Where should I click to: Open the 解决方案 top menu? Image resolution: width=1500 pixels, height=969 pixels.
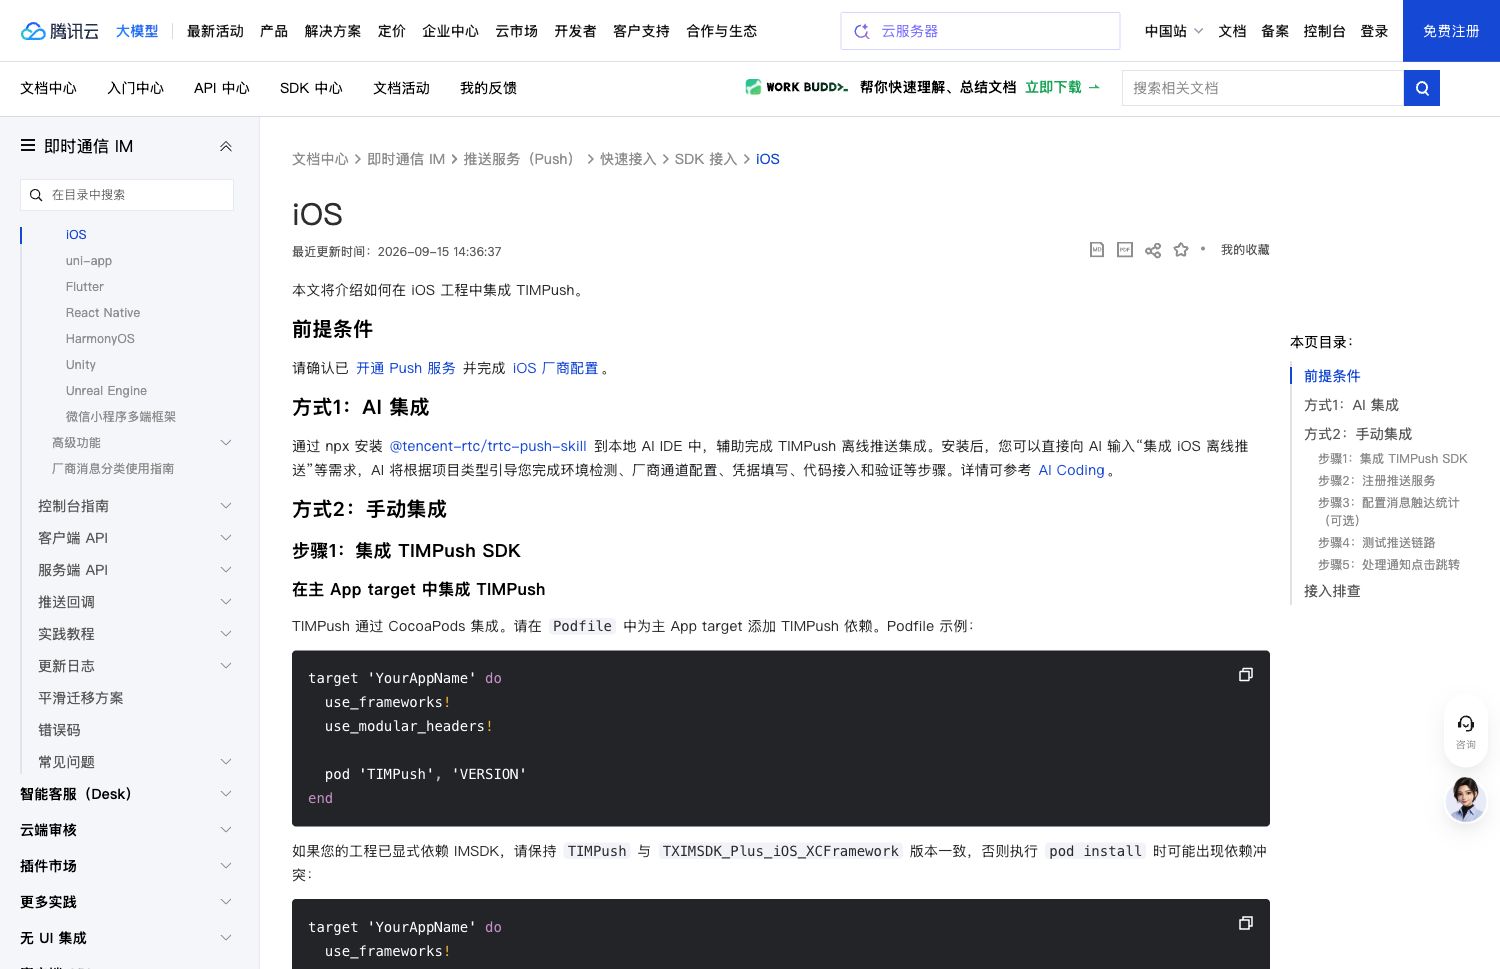click(333, 31)
